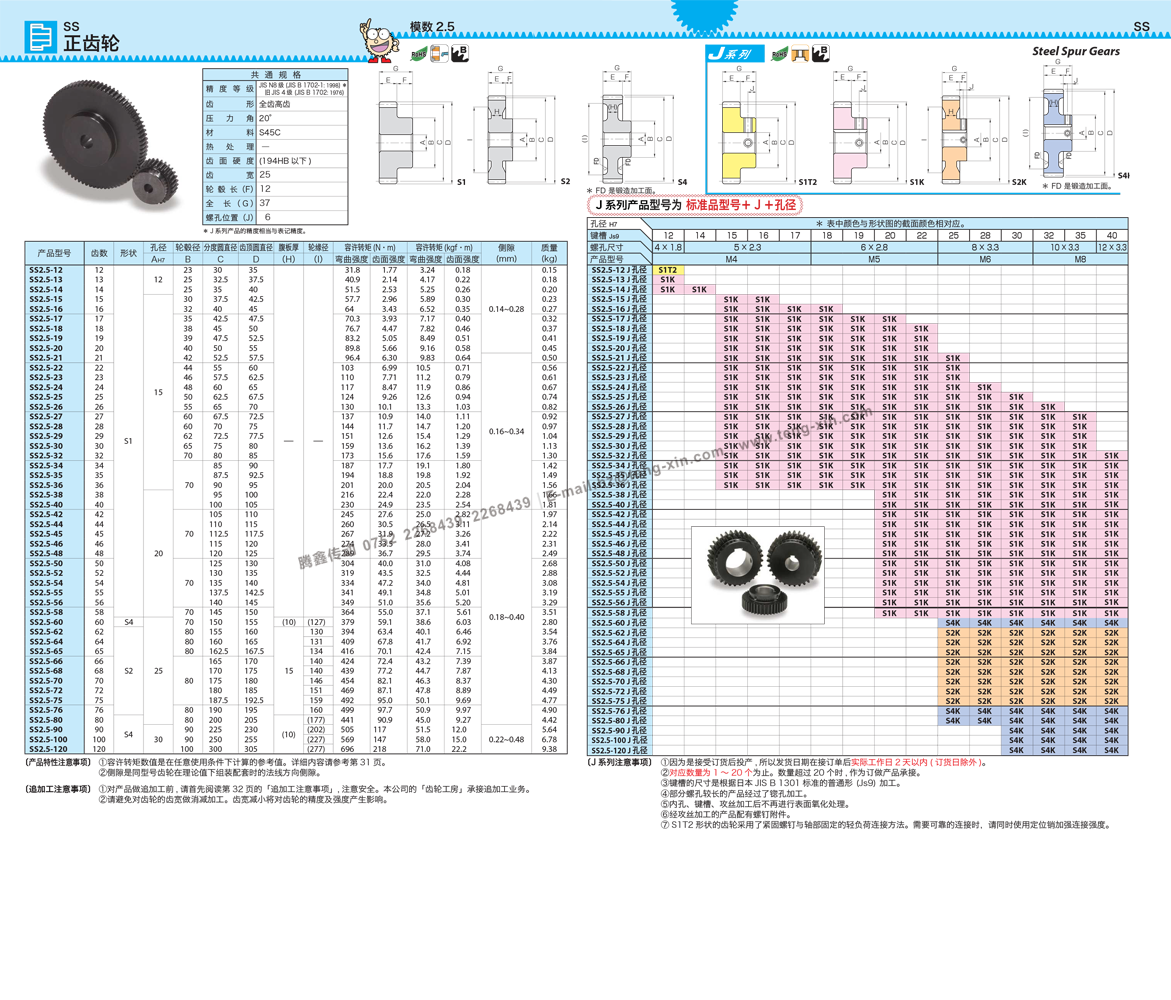This screenshot has width=1171, height=1000.
Task: Click the blue document icon beside 正齿轮
Action: coord(41,37)
